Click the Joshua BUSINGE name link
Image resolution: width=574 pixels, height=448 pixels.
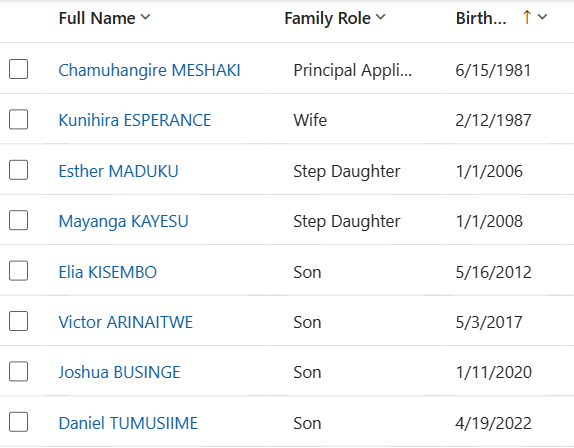click(x=119, y=373)
